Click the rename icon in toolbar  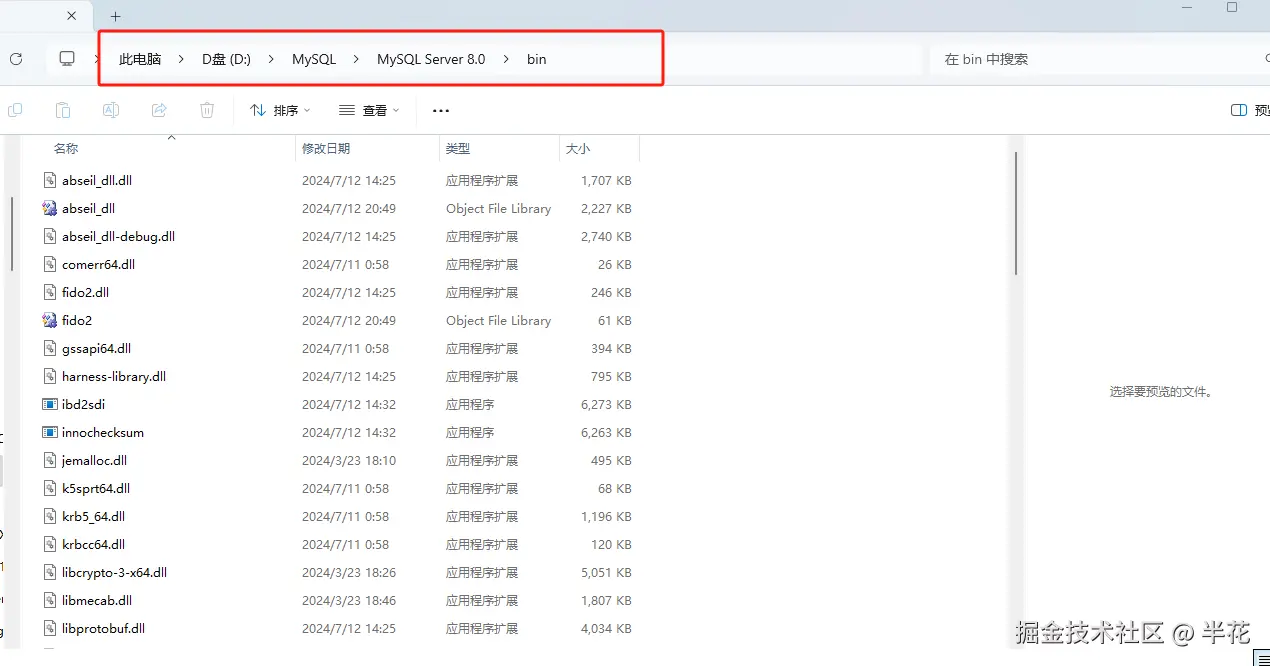[x=111, y=110]
